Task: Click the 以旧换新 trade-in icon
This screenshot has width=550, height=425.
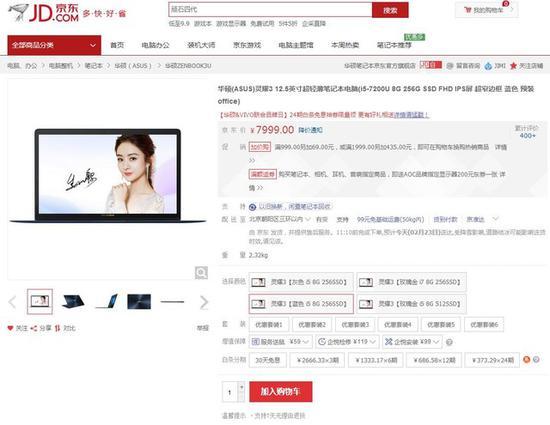Action: tap(252, 207)
